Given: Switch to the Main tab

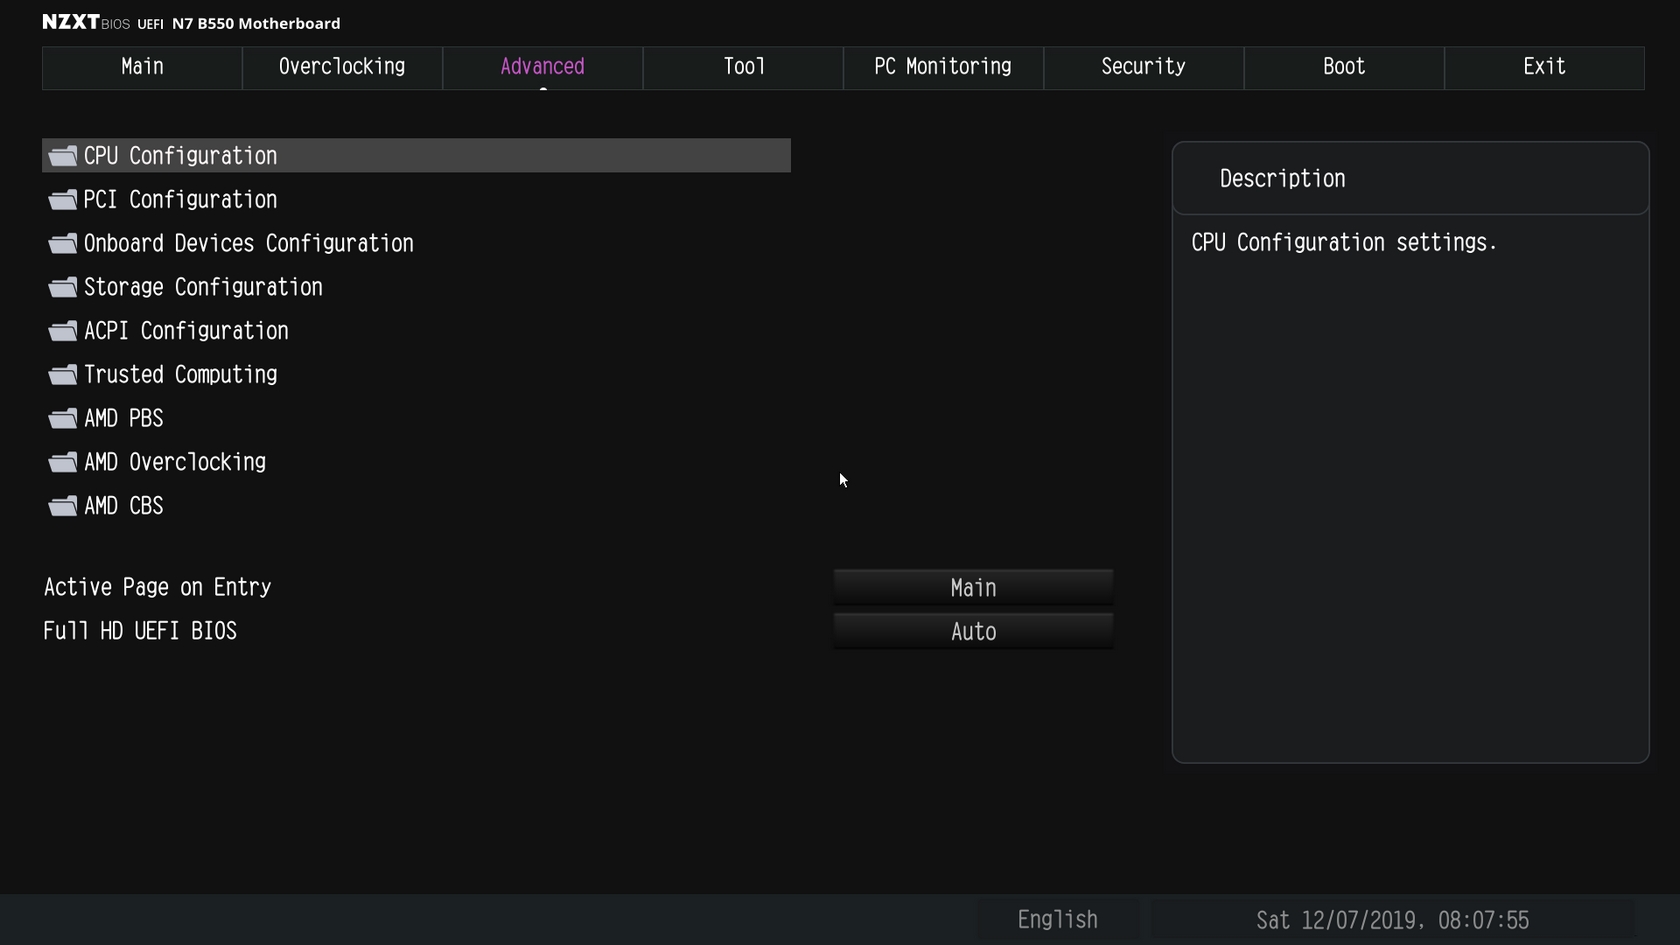Looking at the screenshot, I should pos(142,67).
